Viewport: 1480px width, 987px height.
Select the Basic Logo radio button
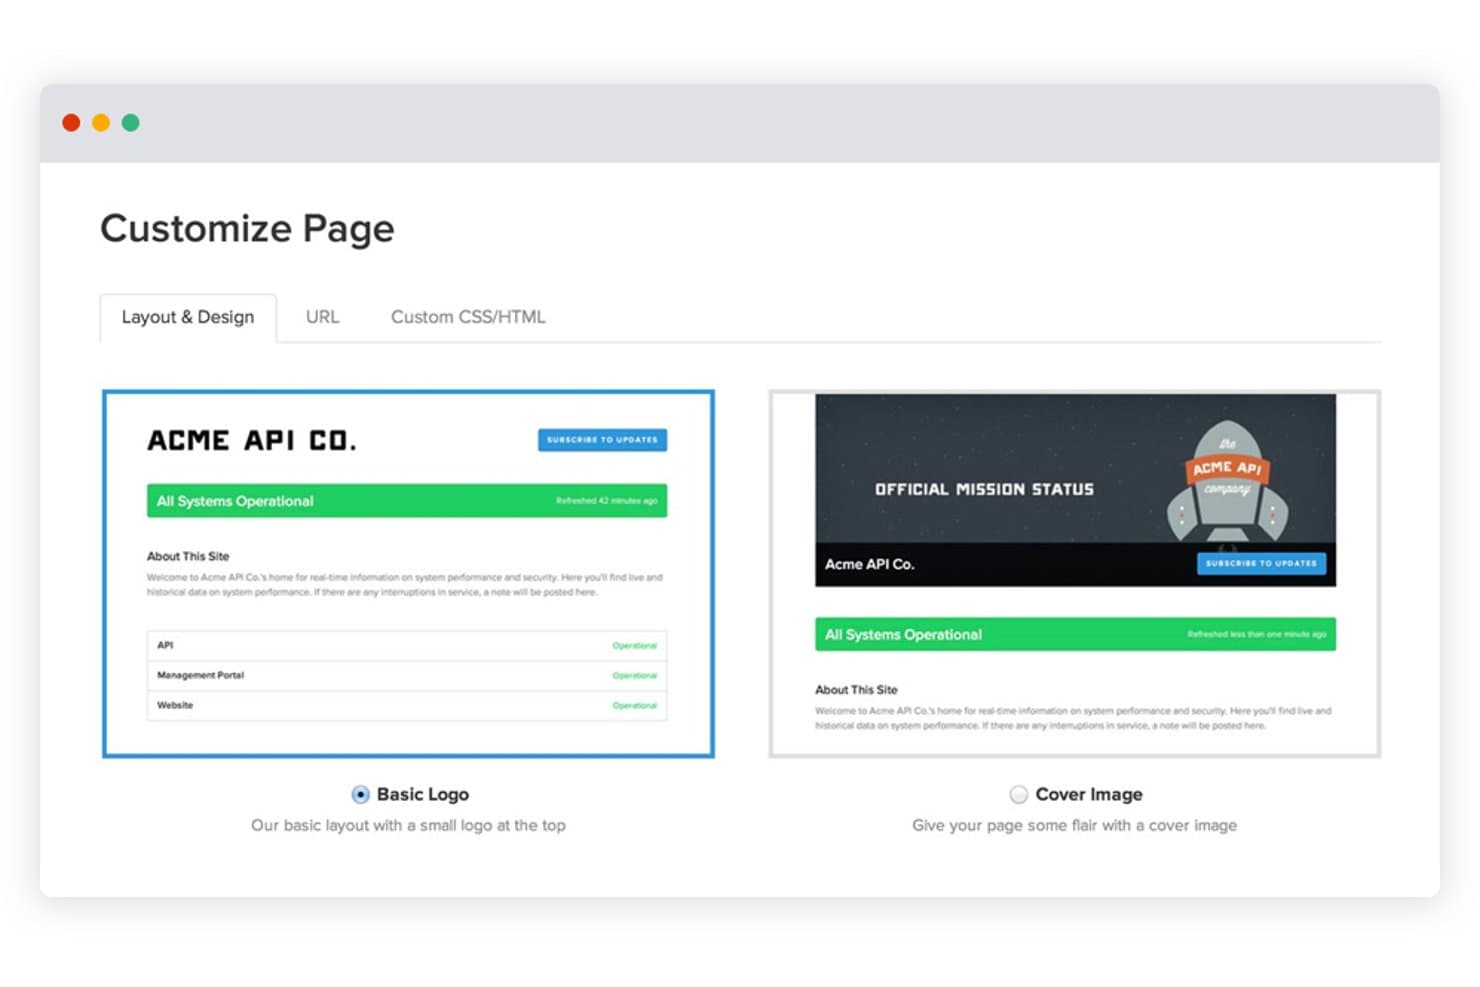pyautogui.click(x=360, y=795)
